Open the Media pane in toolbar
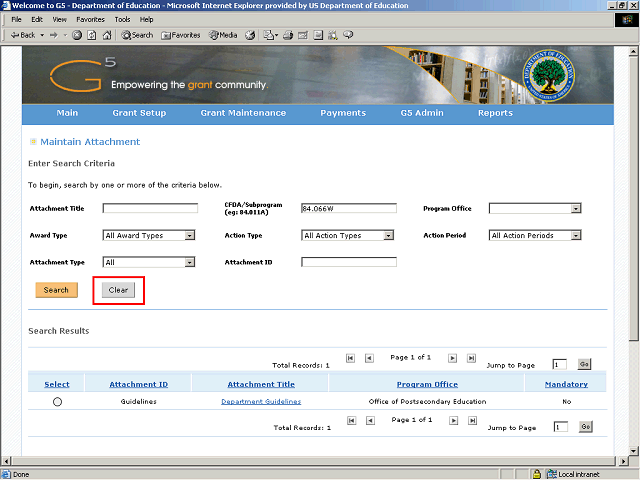Image resolution: width=640 pixels, height=480 pixels. [223, 35]
